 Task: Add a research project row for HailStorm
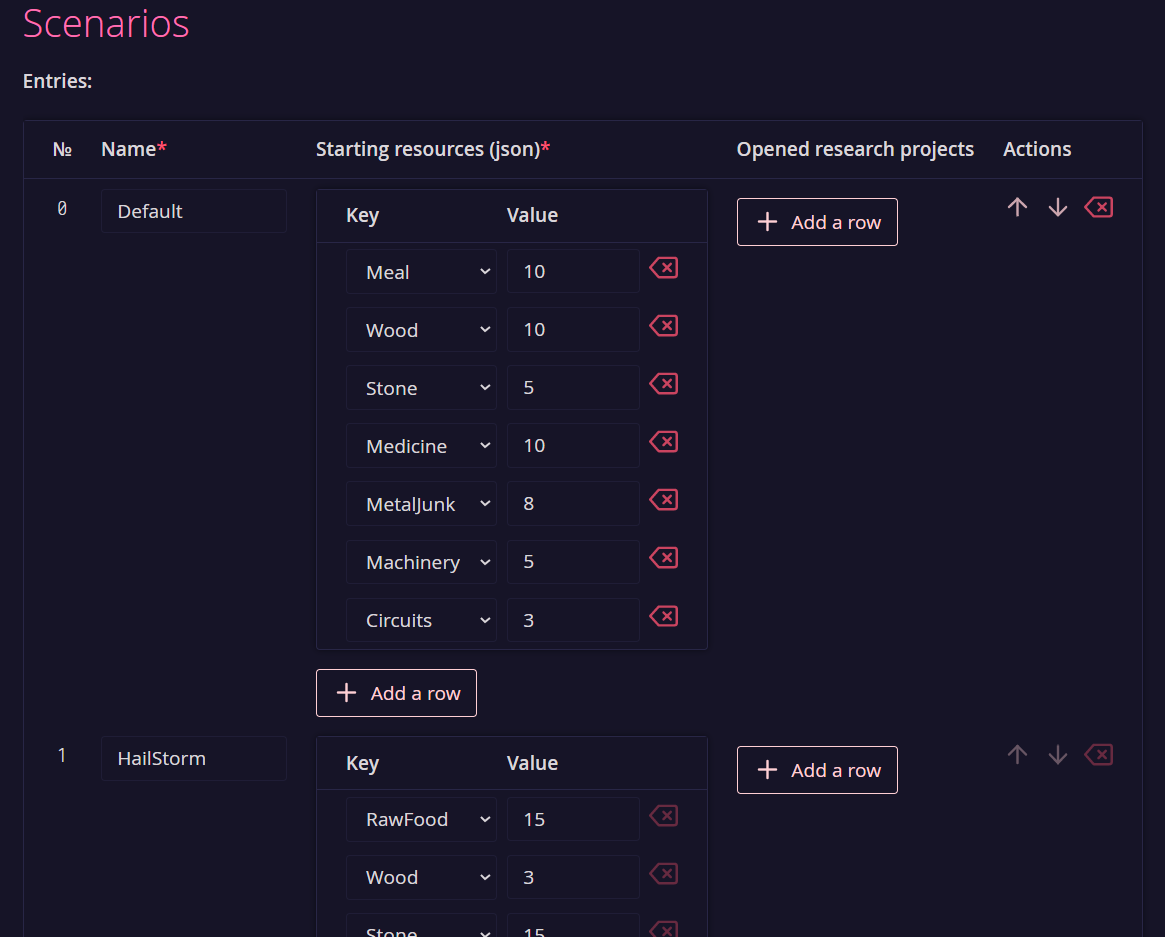817,770
